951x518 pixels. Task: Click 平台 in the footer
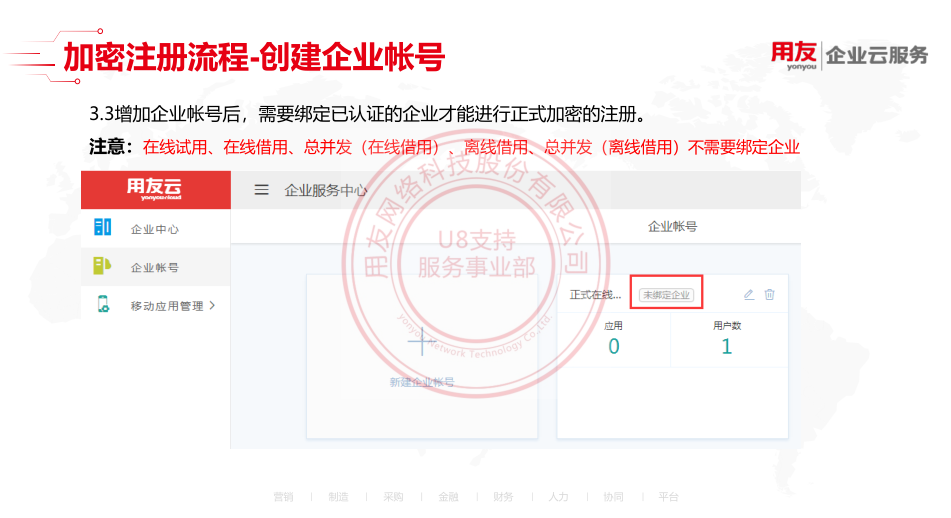coord(668,497)
